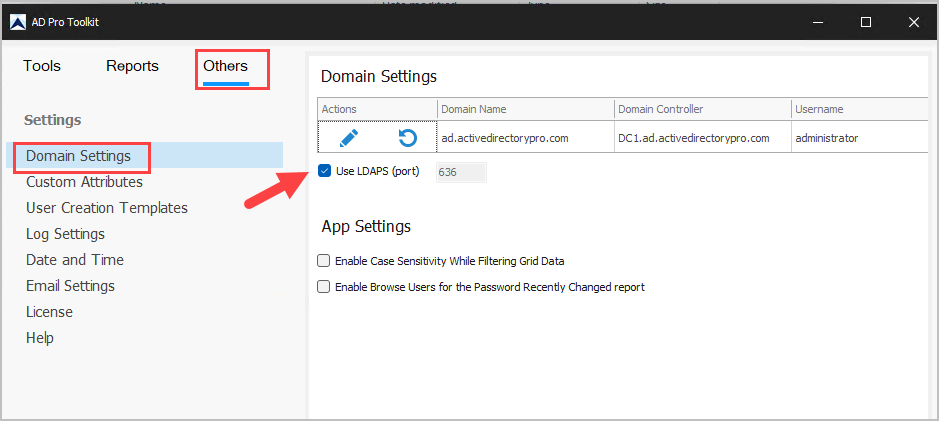Select the DC1.ad.activedirectorypro.com controller cell

tap(702, 138)
